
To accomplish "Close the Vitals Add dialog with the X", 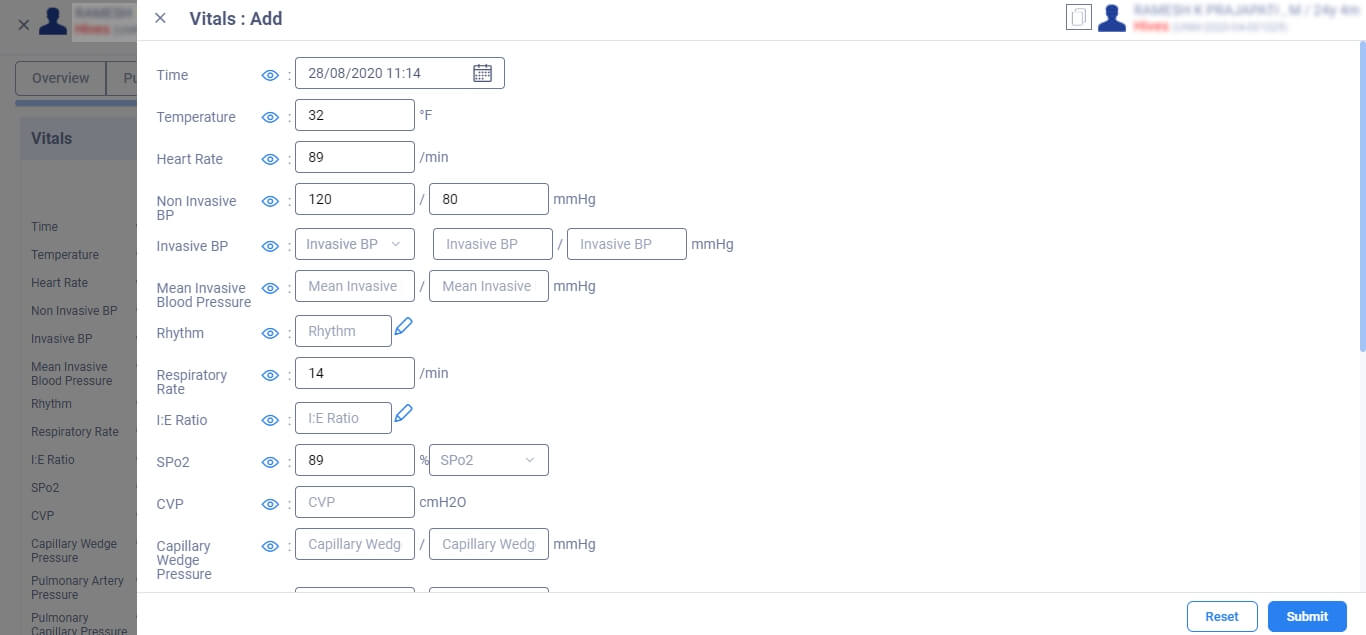I will click(160, 18).
